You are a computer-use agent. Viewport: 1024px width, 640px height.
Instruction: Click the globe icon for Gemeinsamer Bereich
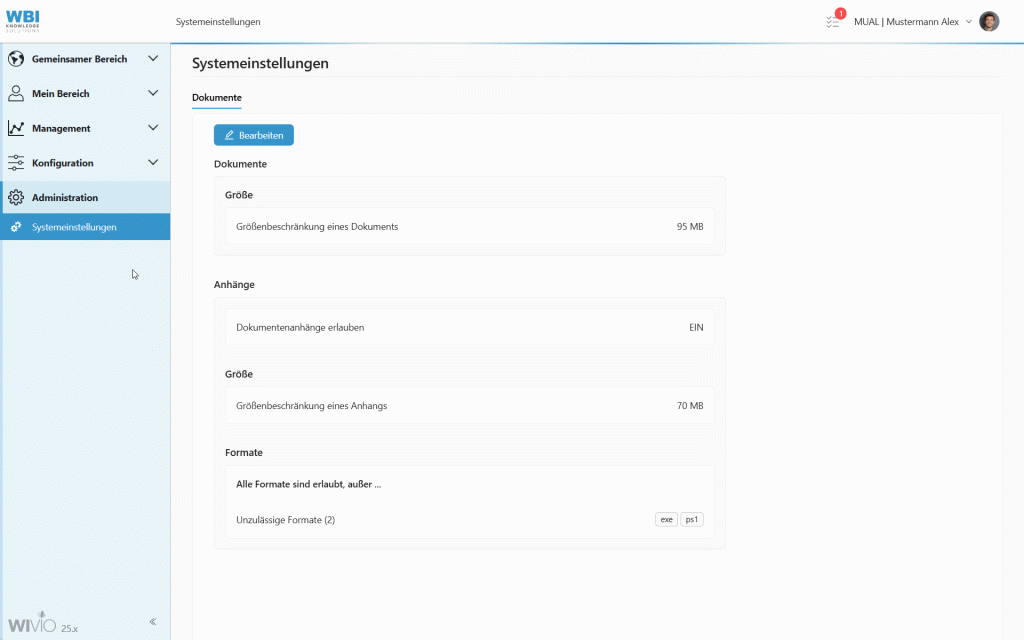(16, 58)
